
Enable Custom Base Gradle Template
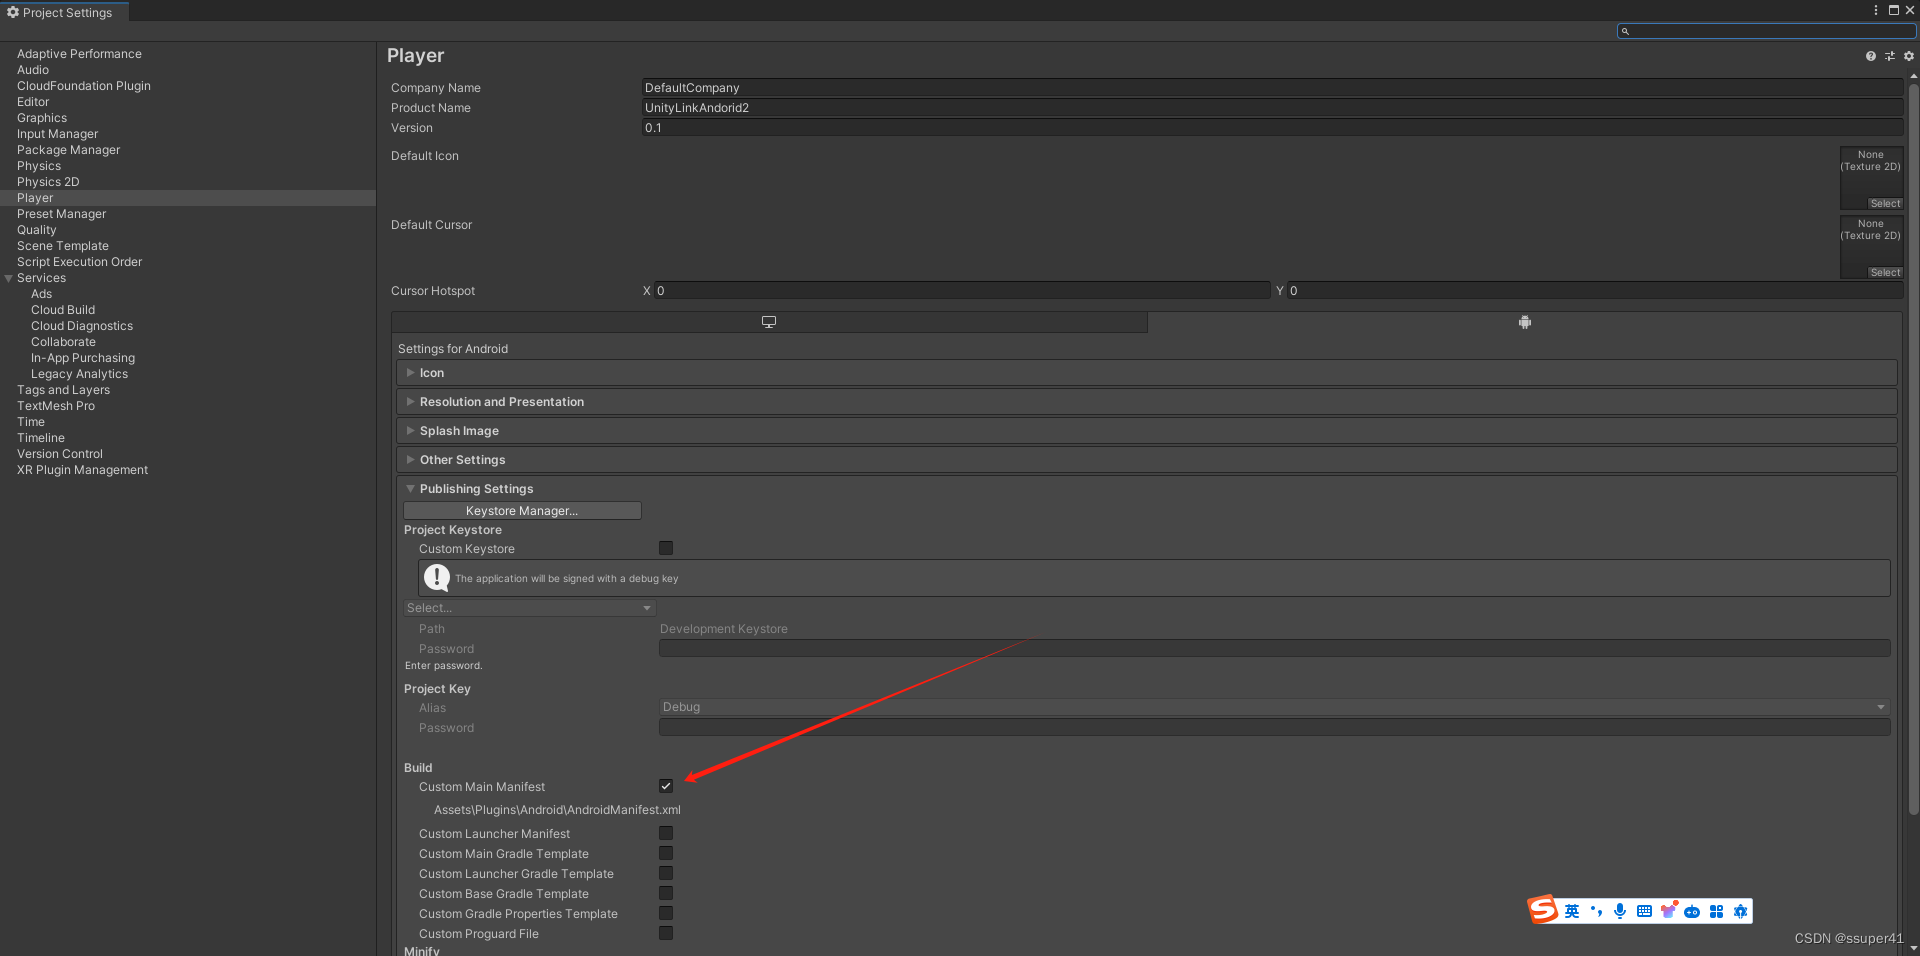pyautogui.click(x=666, y=893)
